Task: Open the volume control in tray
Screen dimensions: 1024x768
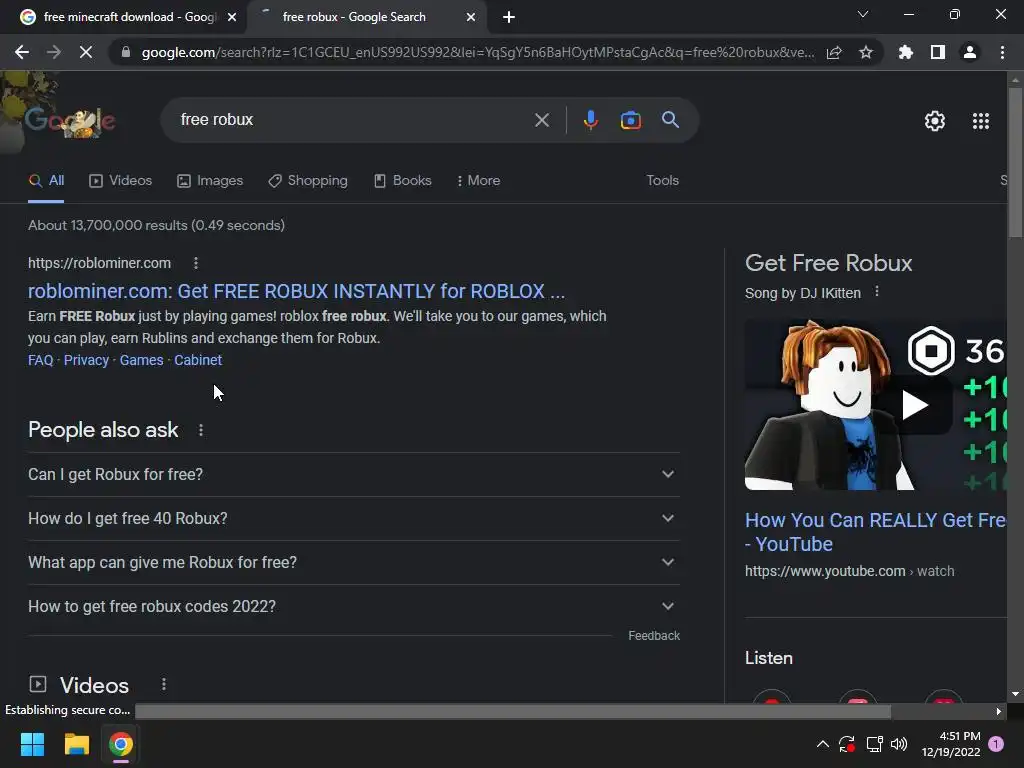Action: 899,744
